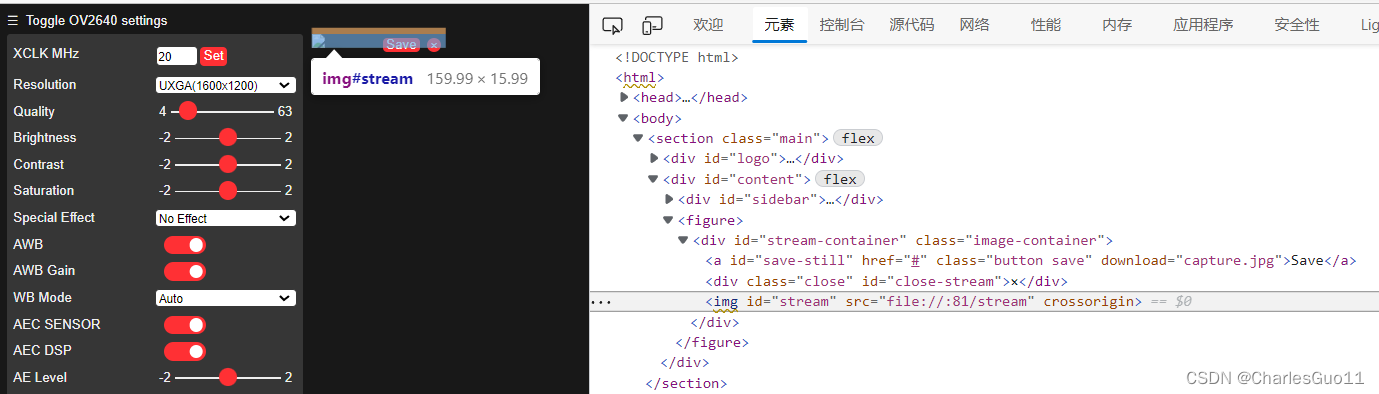Open the WB Mode dropdown
The image size is (1379, 394).
[226, 298]
